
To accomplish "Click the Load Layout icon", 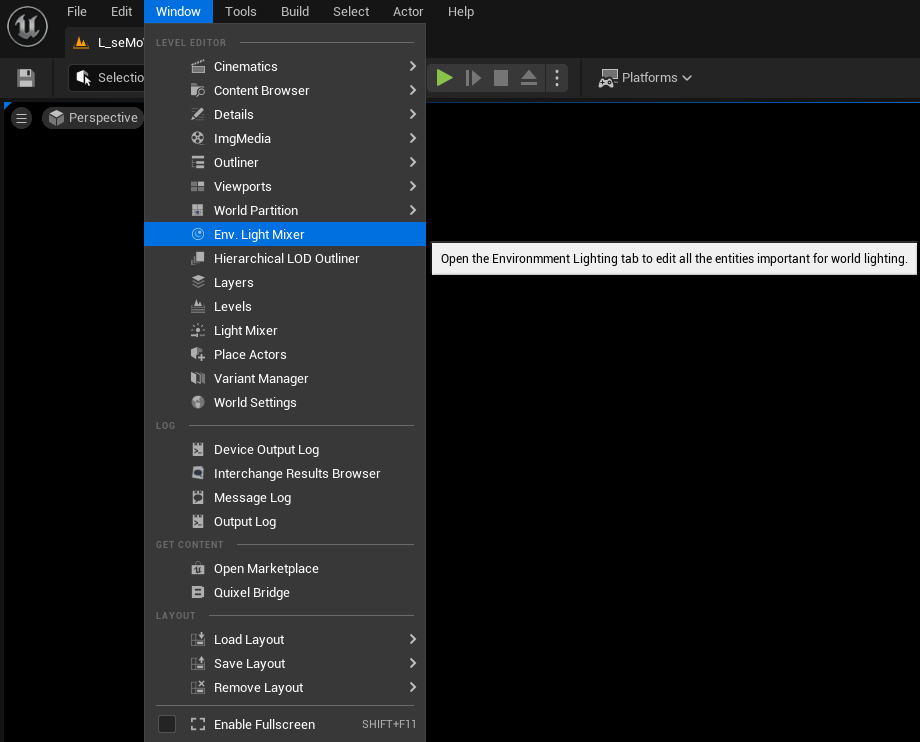I will (x=198, y=640).
